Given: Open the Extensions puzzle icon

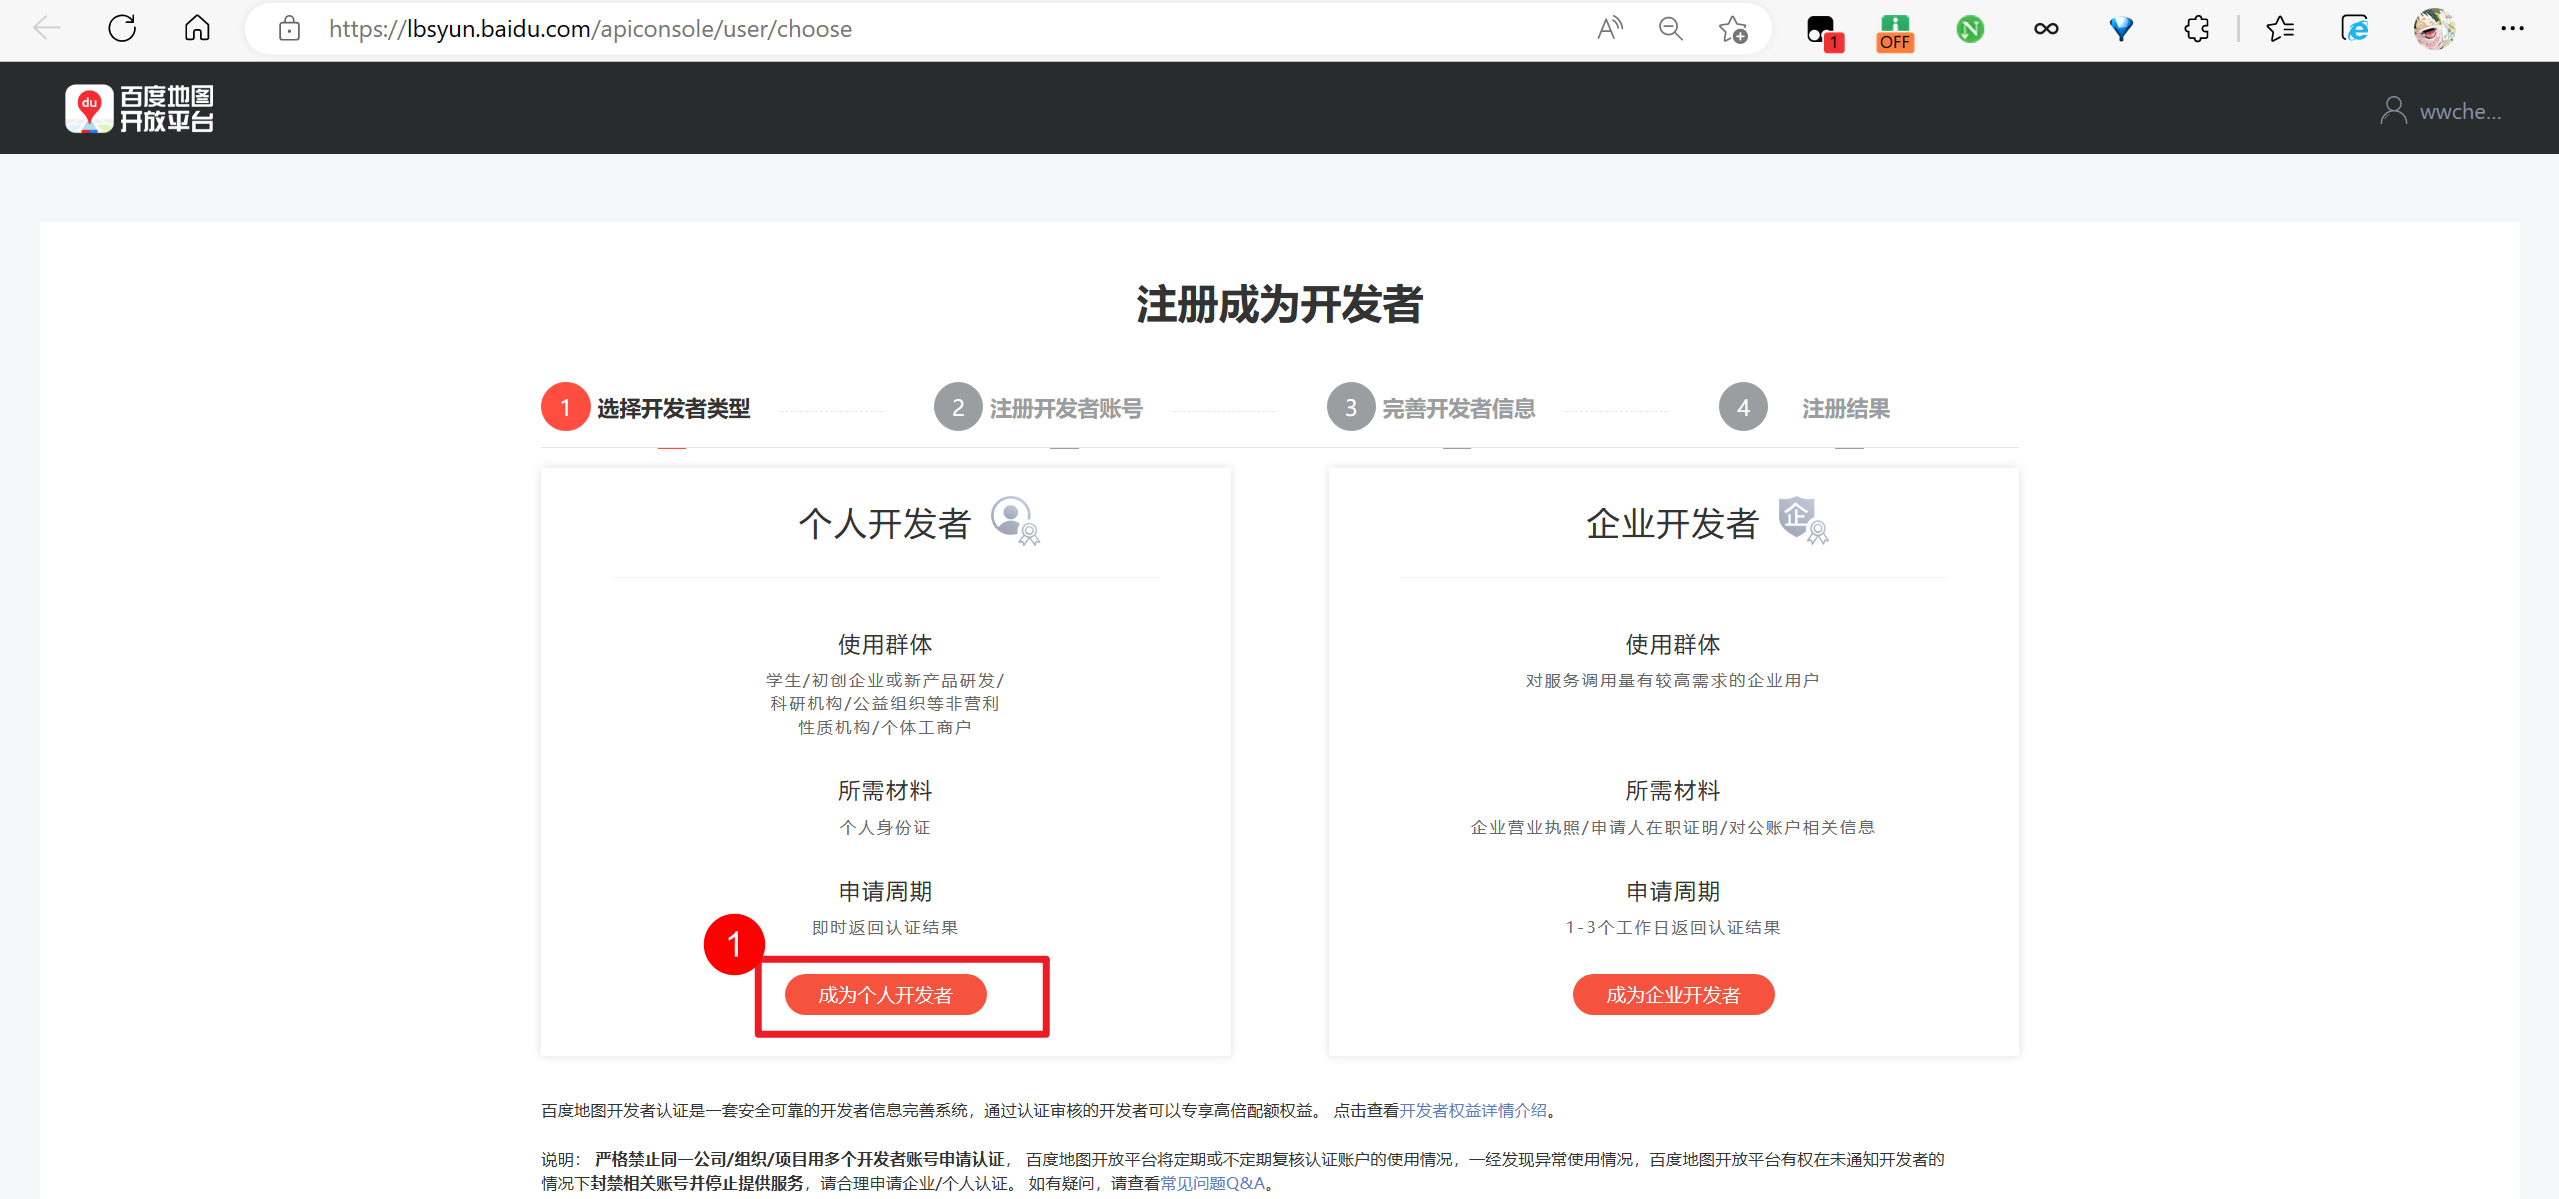Looking at the screenshot, I should tap(2195, 29).
